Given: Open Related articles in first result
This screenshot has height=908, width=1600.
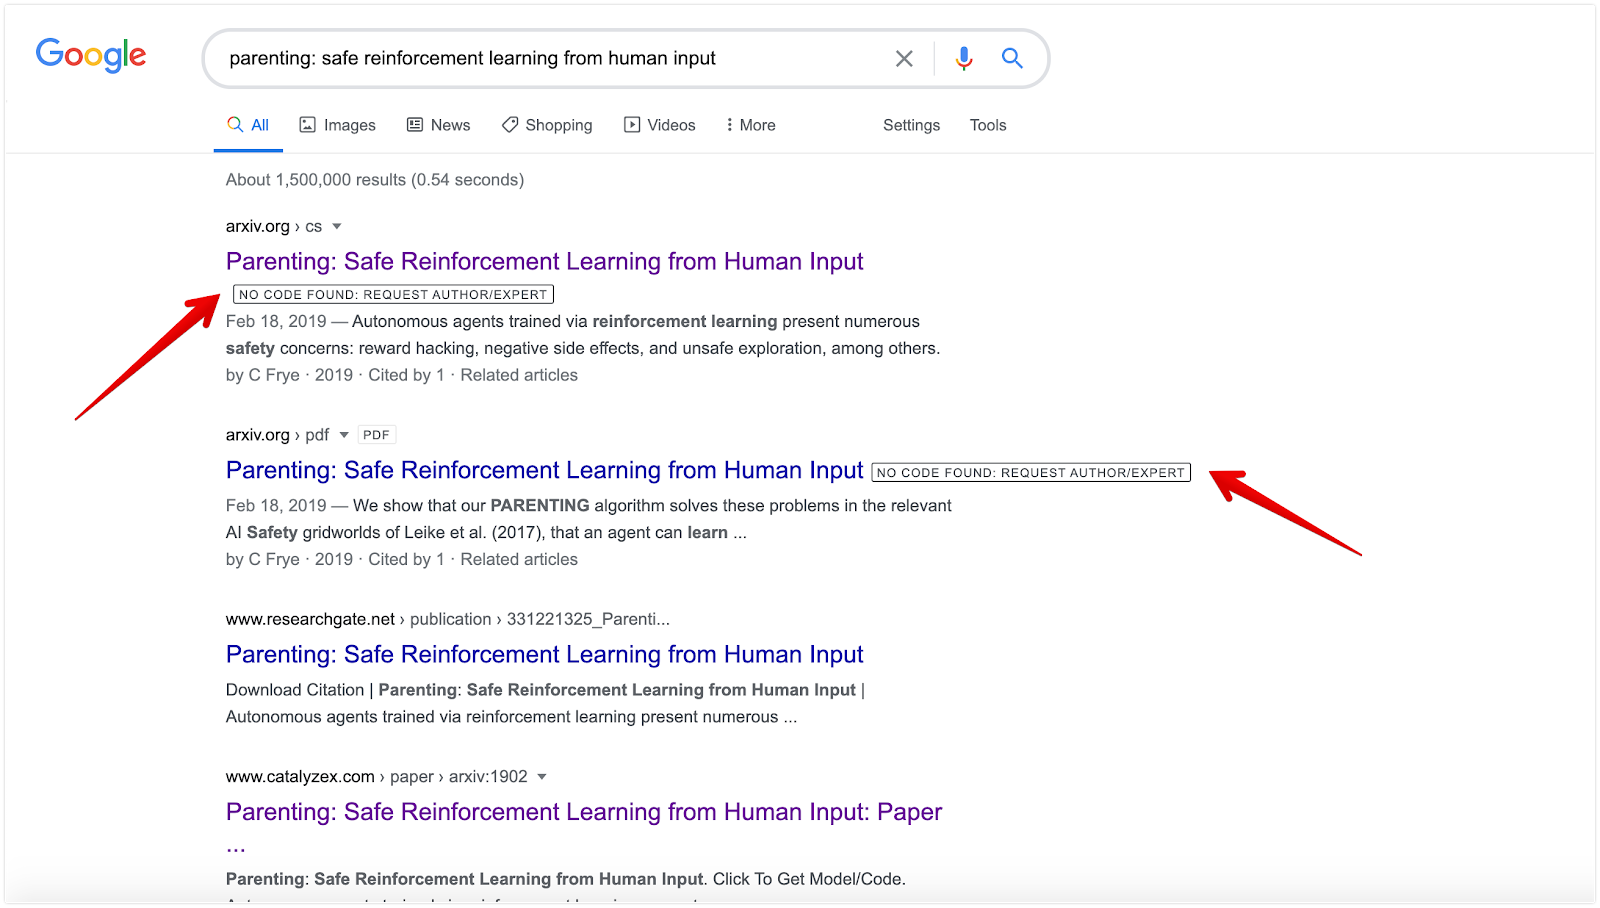Looking at the screenshot, I should tap(519, 375).
